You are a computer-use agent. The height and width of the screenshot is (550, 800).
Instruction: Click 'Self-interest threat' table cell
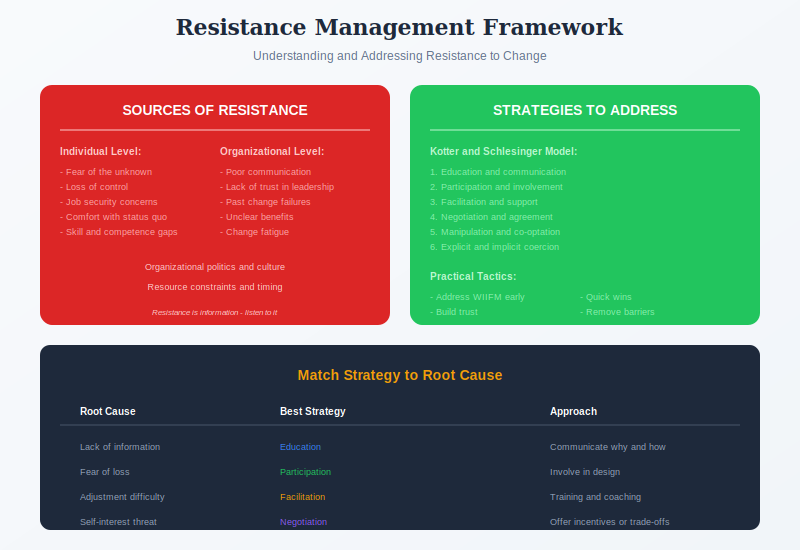118,522
